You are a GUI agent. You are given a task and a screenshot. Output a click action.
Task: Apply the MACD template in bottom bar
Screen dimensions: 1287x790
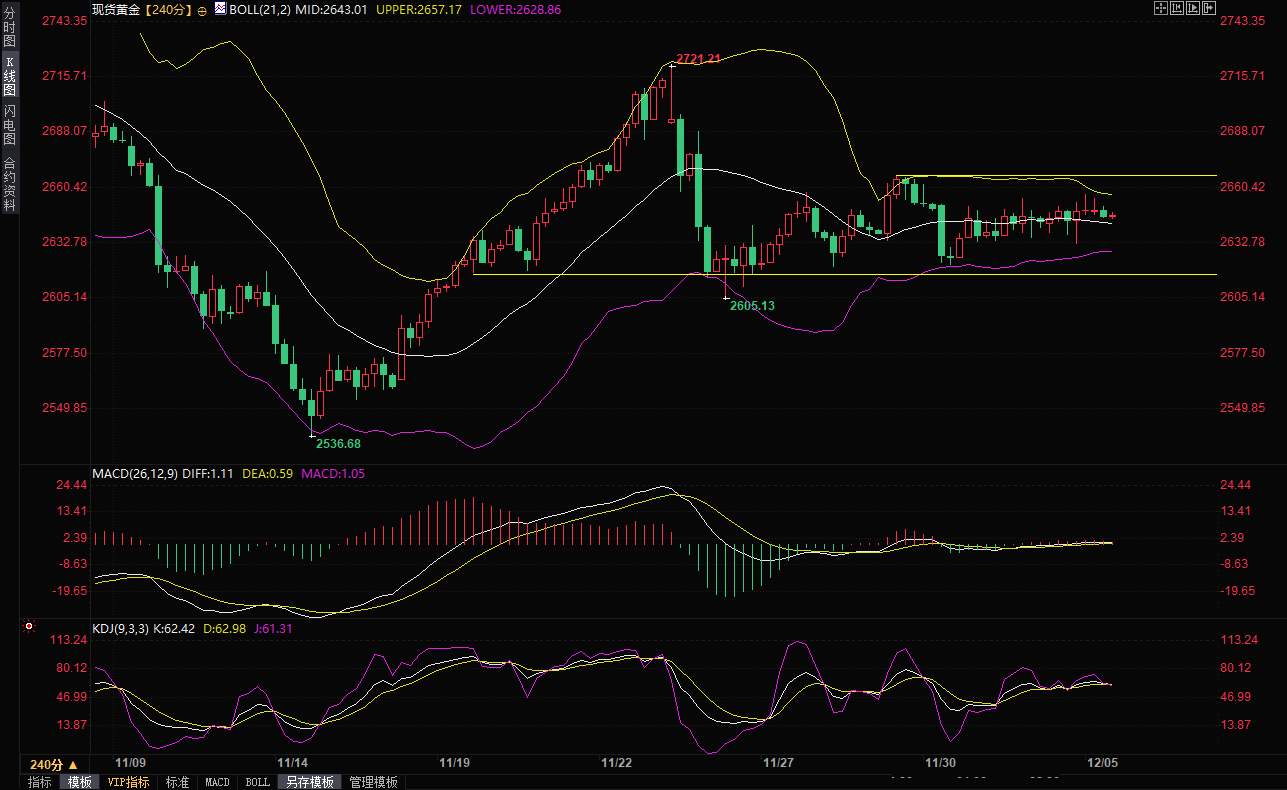pos(217,782)
